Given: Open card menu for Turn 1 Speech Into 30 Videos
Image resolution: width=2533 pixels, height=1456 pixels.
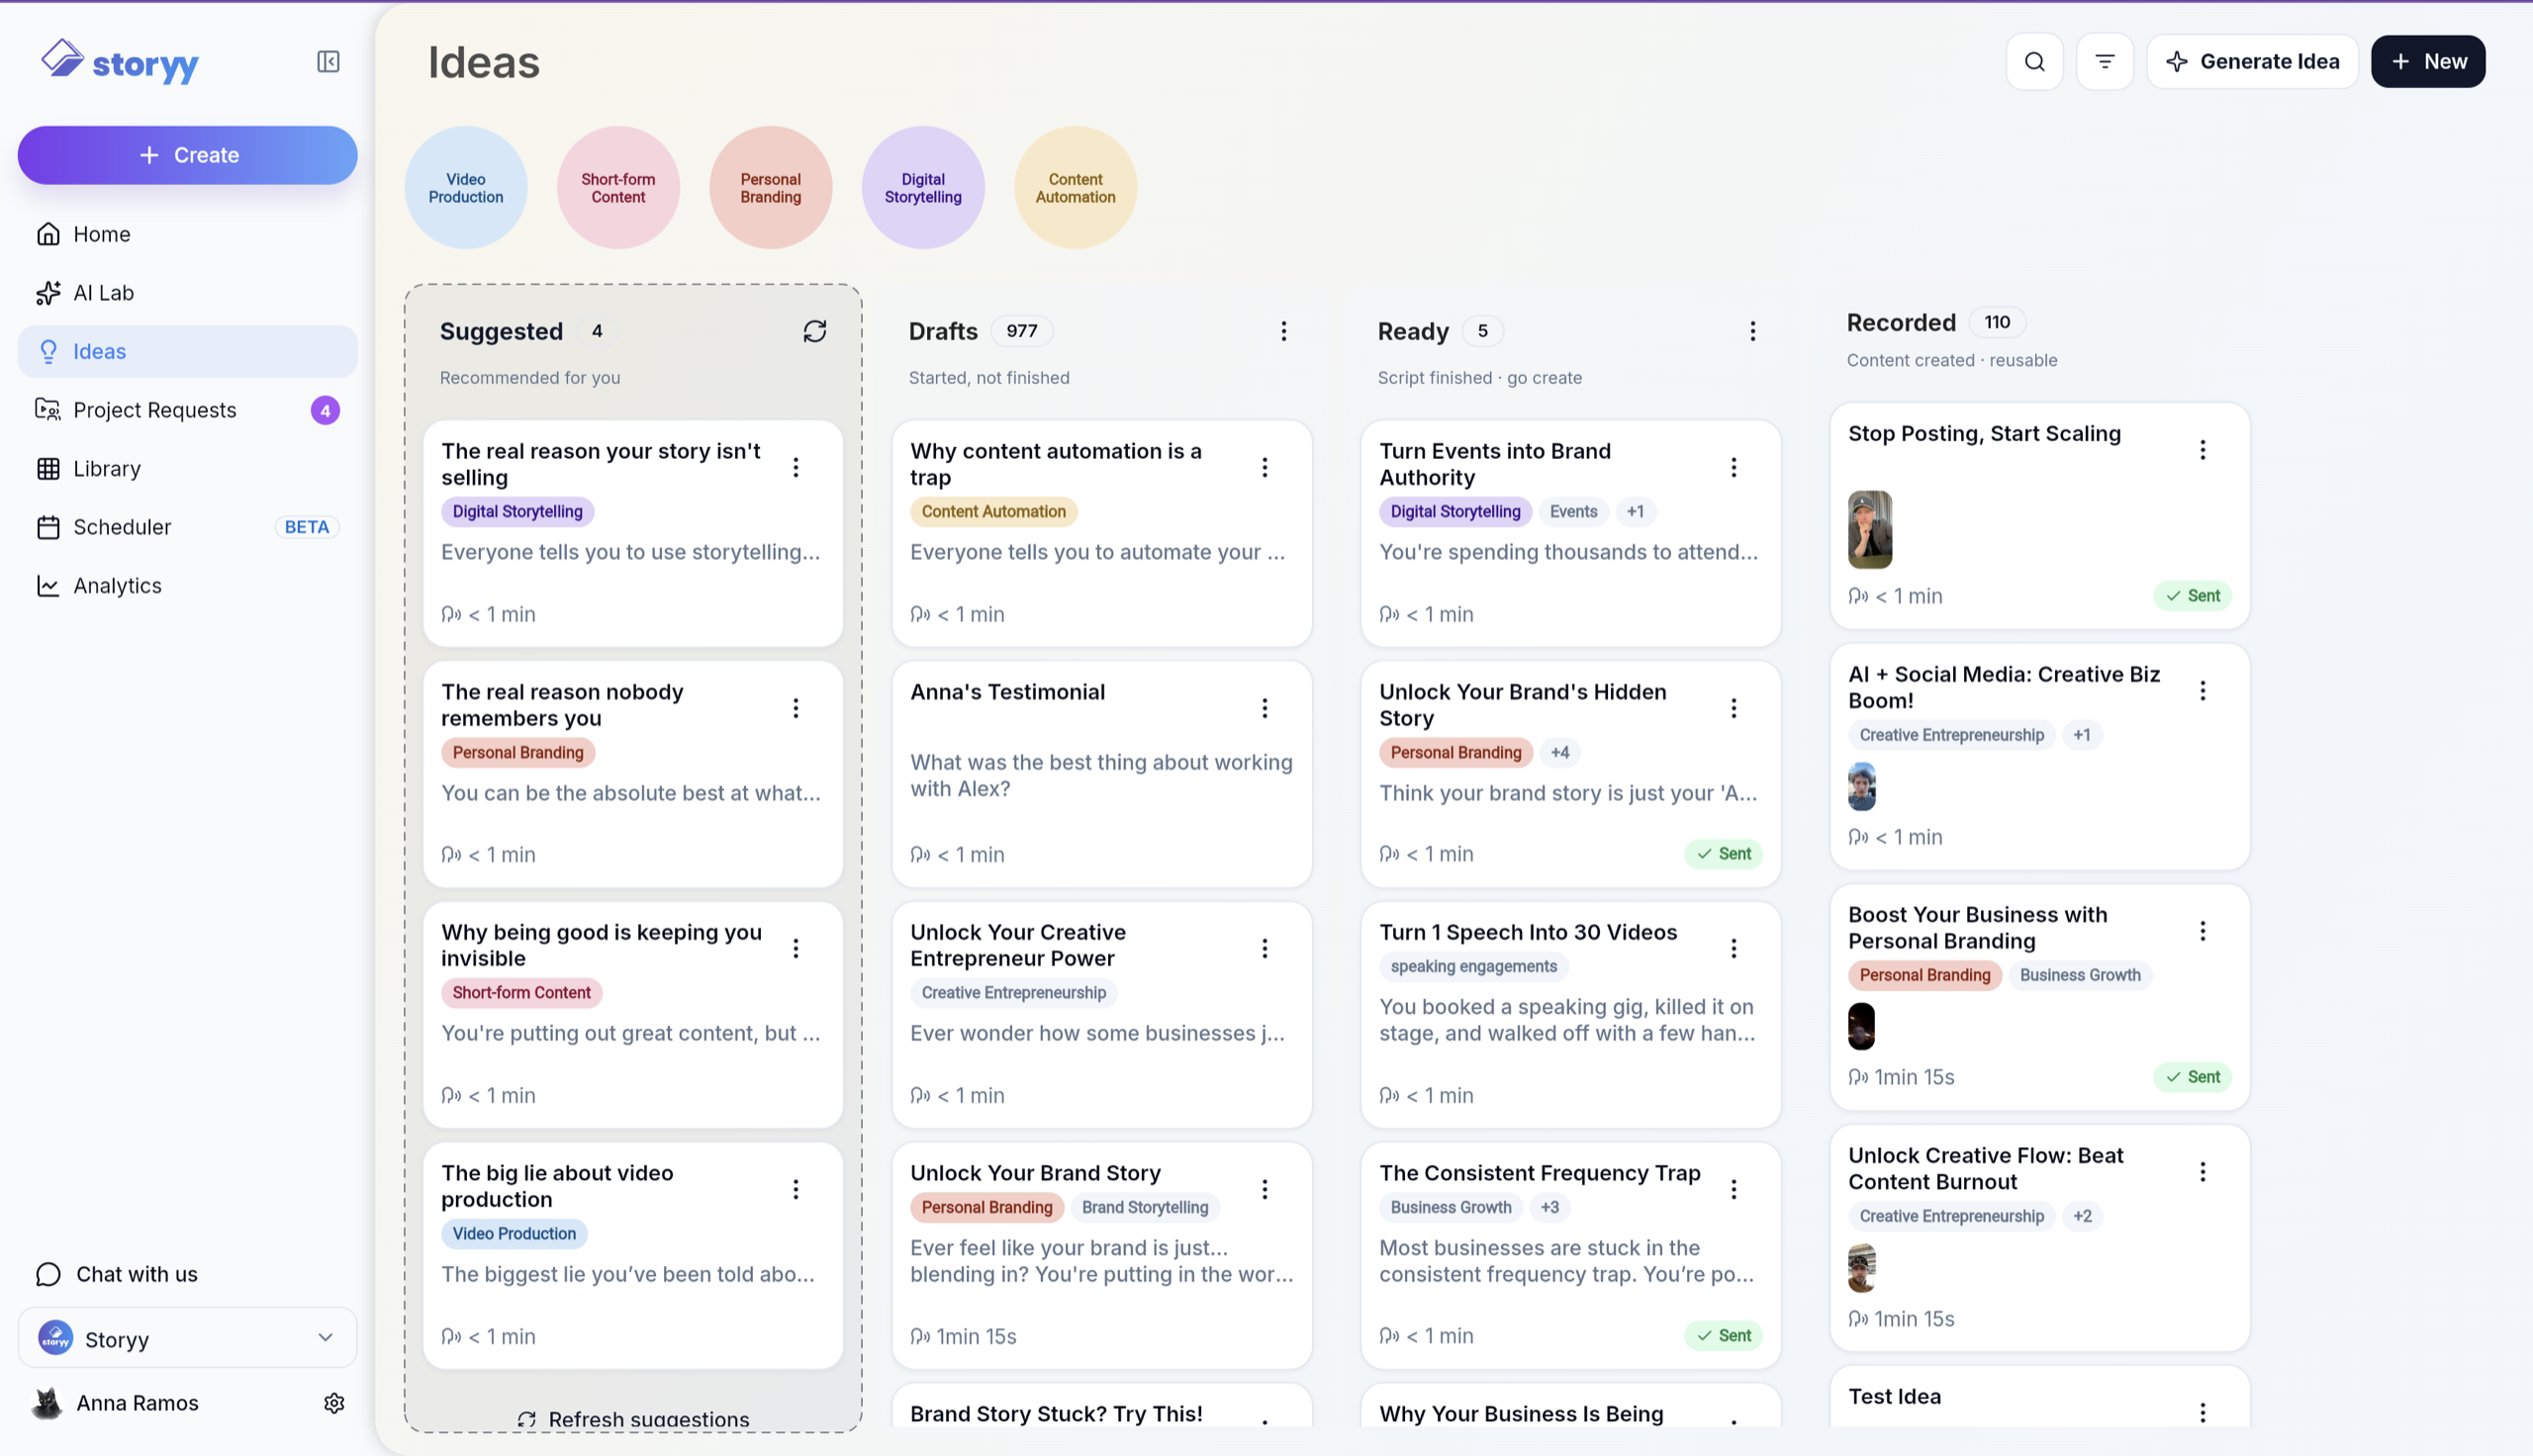Looking at the screenshot, I should click(1734, 948).
